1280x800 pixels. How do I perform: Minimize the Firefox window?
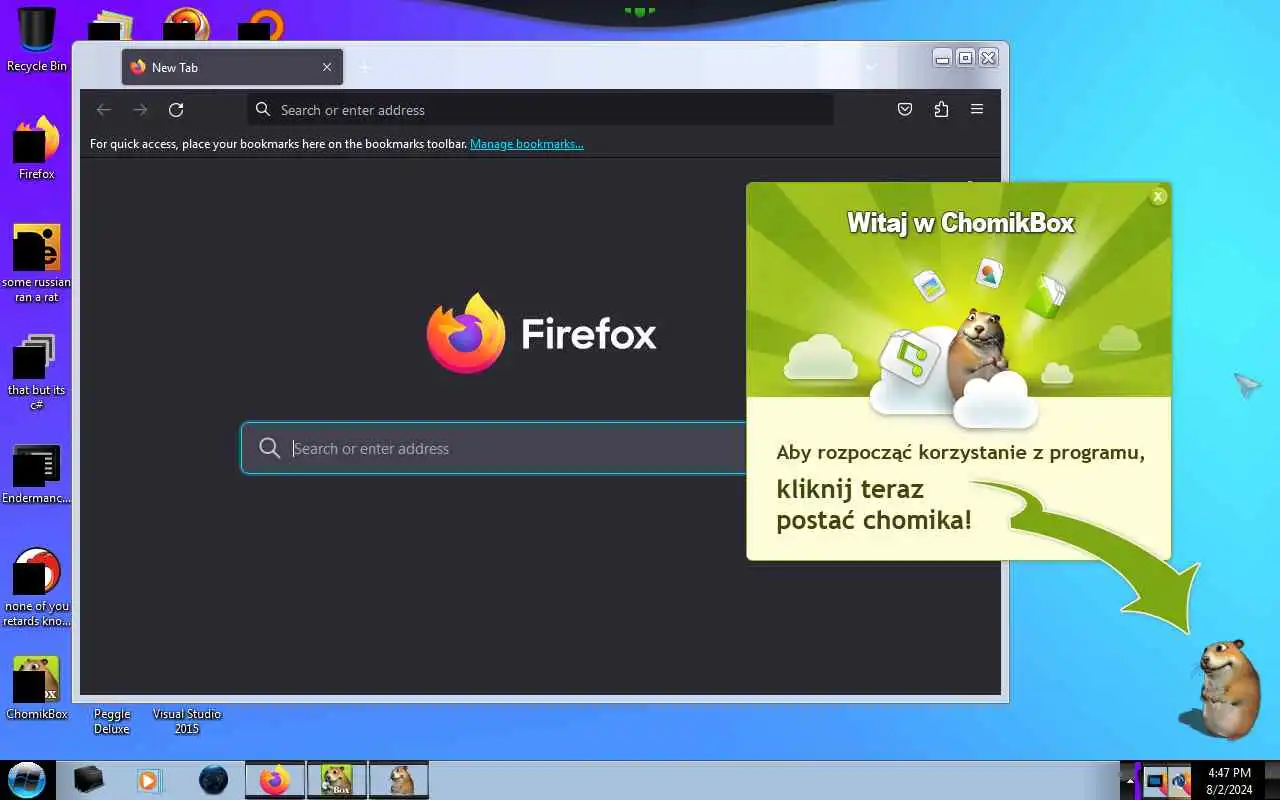coord(942,58)
